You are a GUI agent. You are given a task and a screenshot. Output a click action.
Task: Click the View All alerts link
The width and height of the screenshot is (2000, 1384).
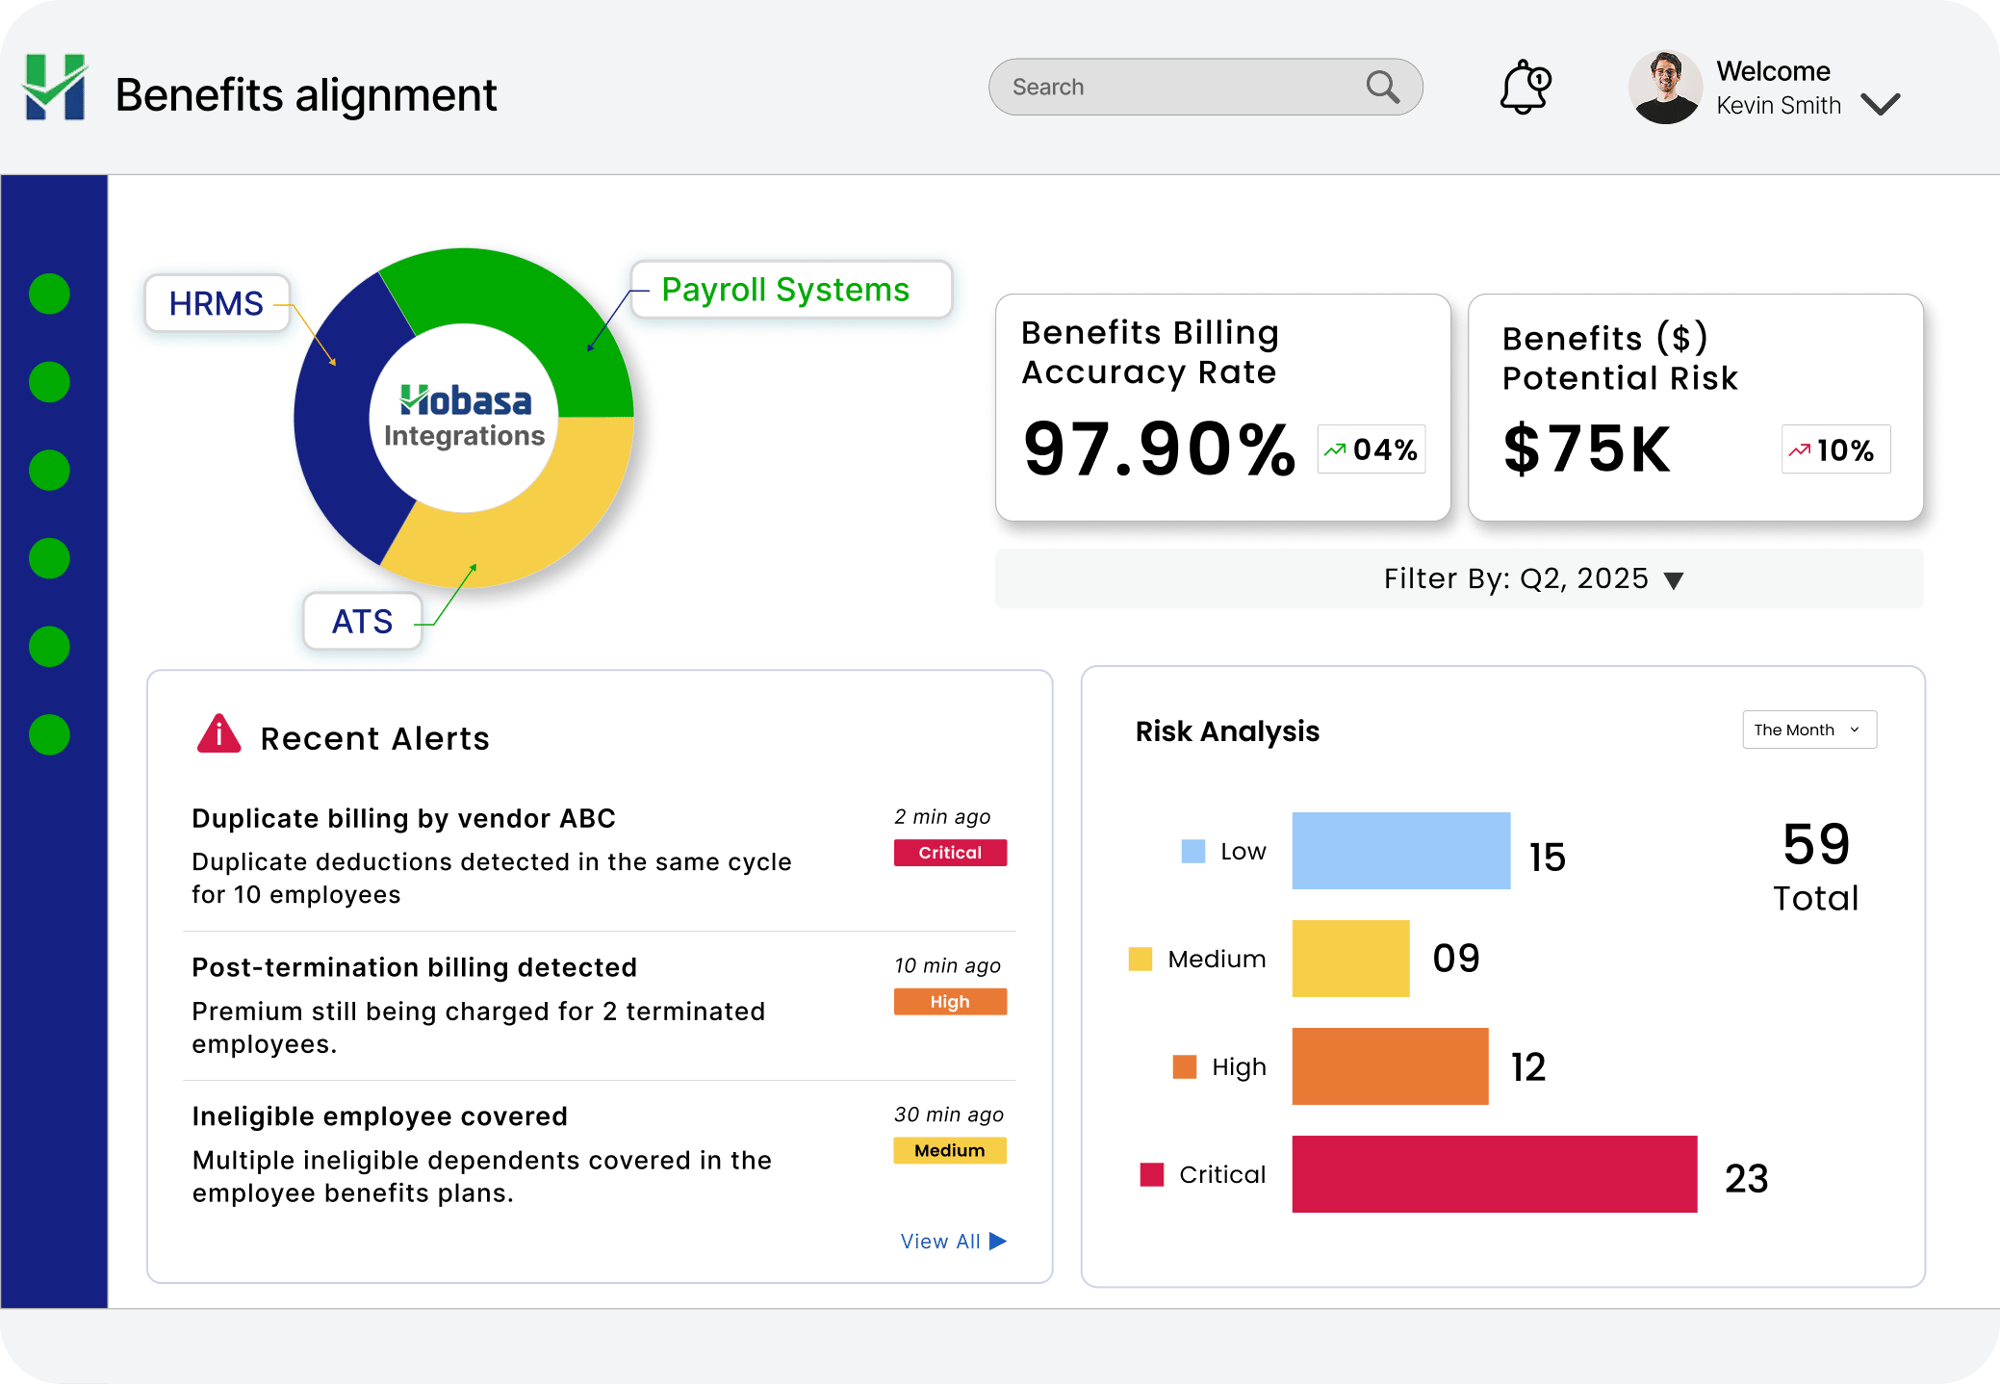click(x=940, y=1241)
